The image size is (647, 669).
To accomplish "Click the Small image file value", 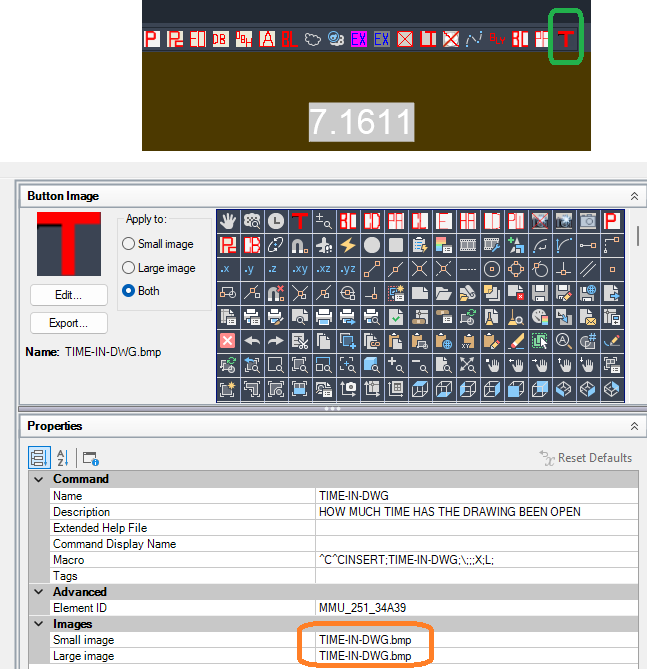I will pyautogui.click(x=477, y=640).
